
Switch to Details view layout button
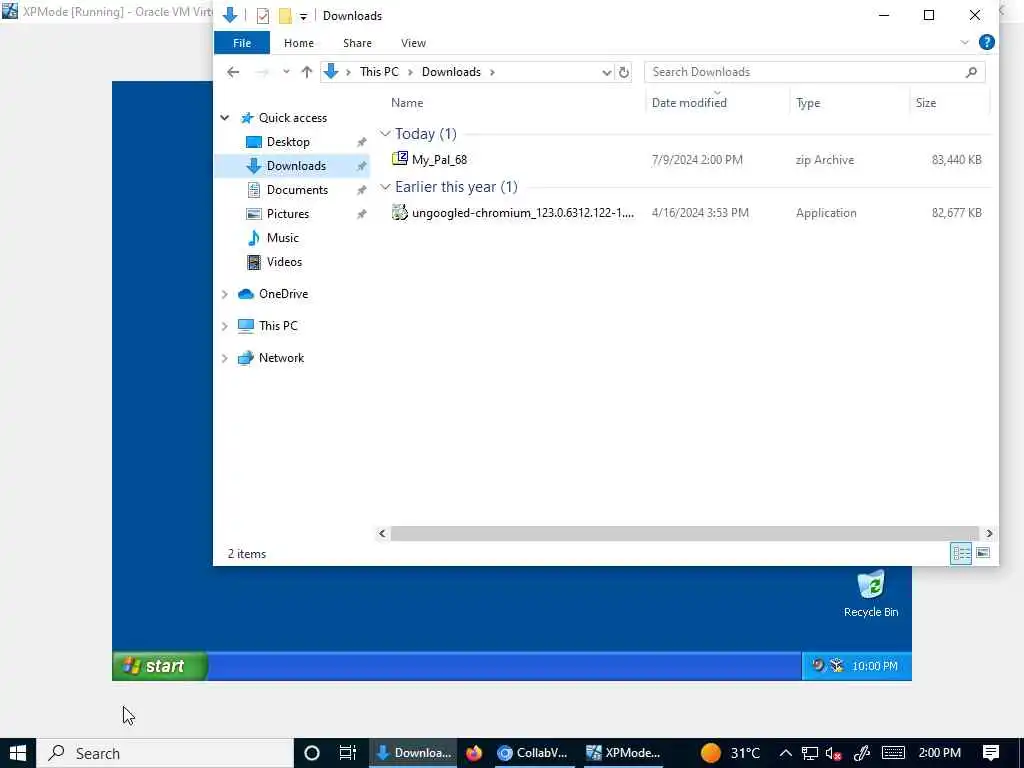pyautogui.click(x=961, y=553)
